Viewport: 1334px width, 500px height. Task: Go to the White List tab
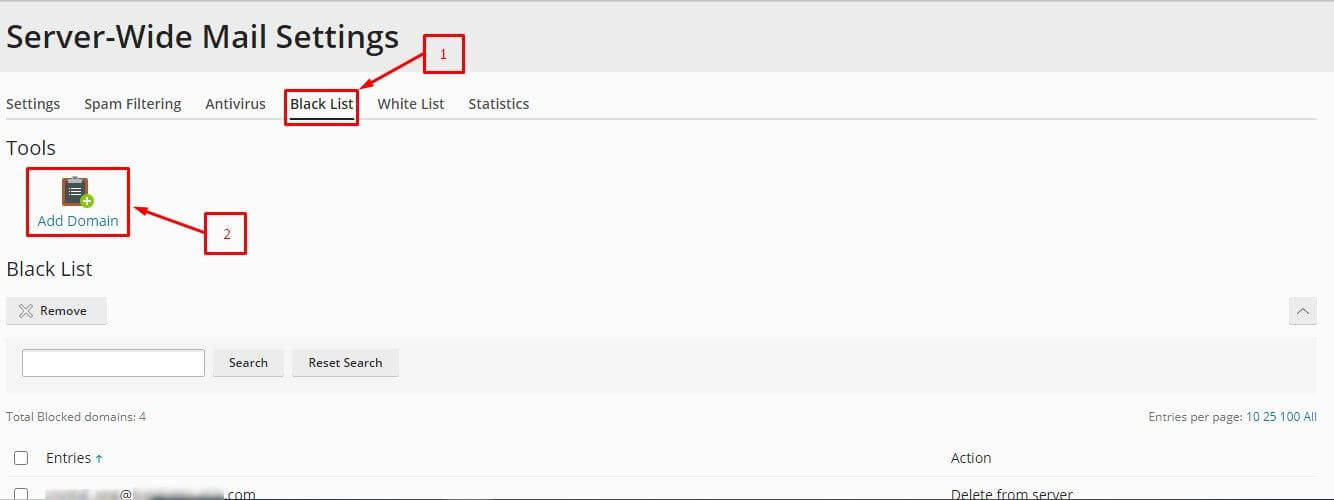coord(411,104)
